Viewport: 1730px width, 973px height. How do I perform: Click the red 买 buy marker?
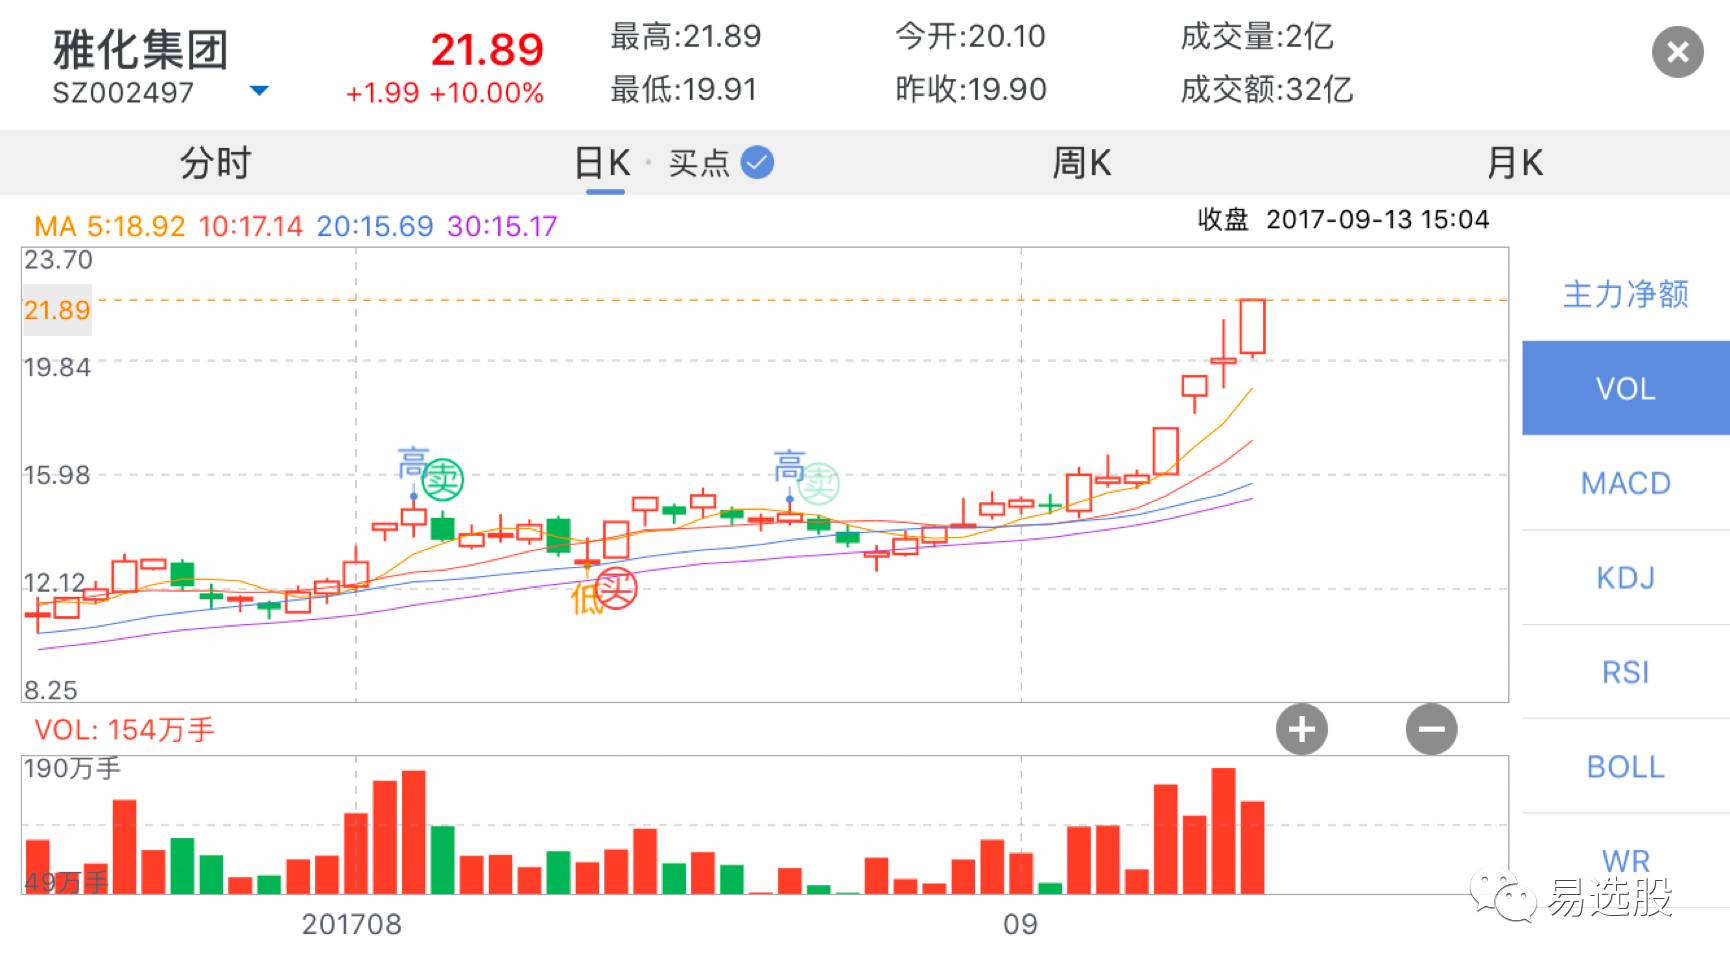(x=616, y=588)
